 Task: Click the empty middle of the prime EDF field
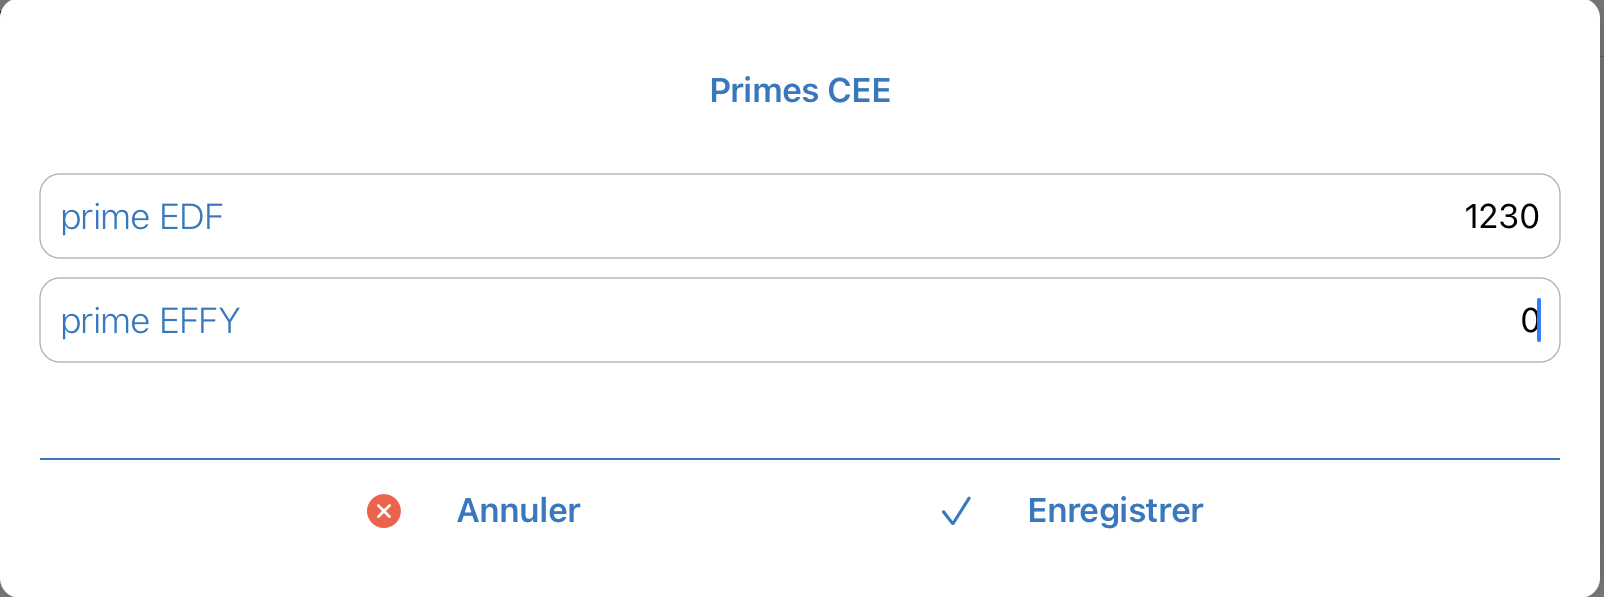(840, 216)
